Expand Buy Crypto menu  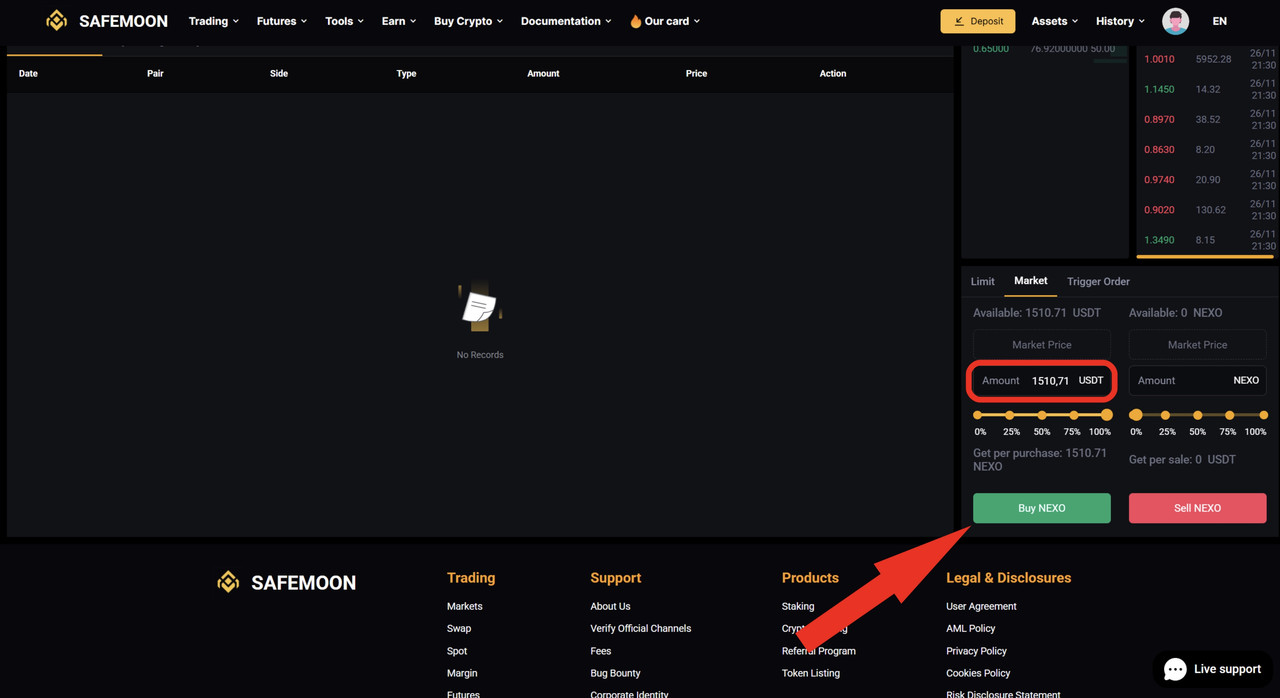(x=468, y=21)
